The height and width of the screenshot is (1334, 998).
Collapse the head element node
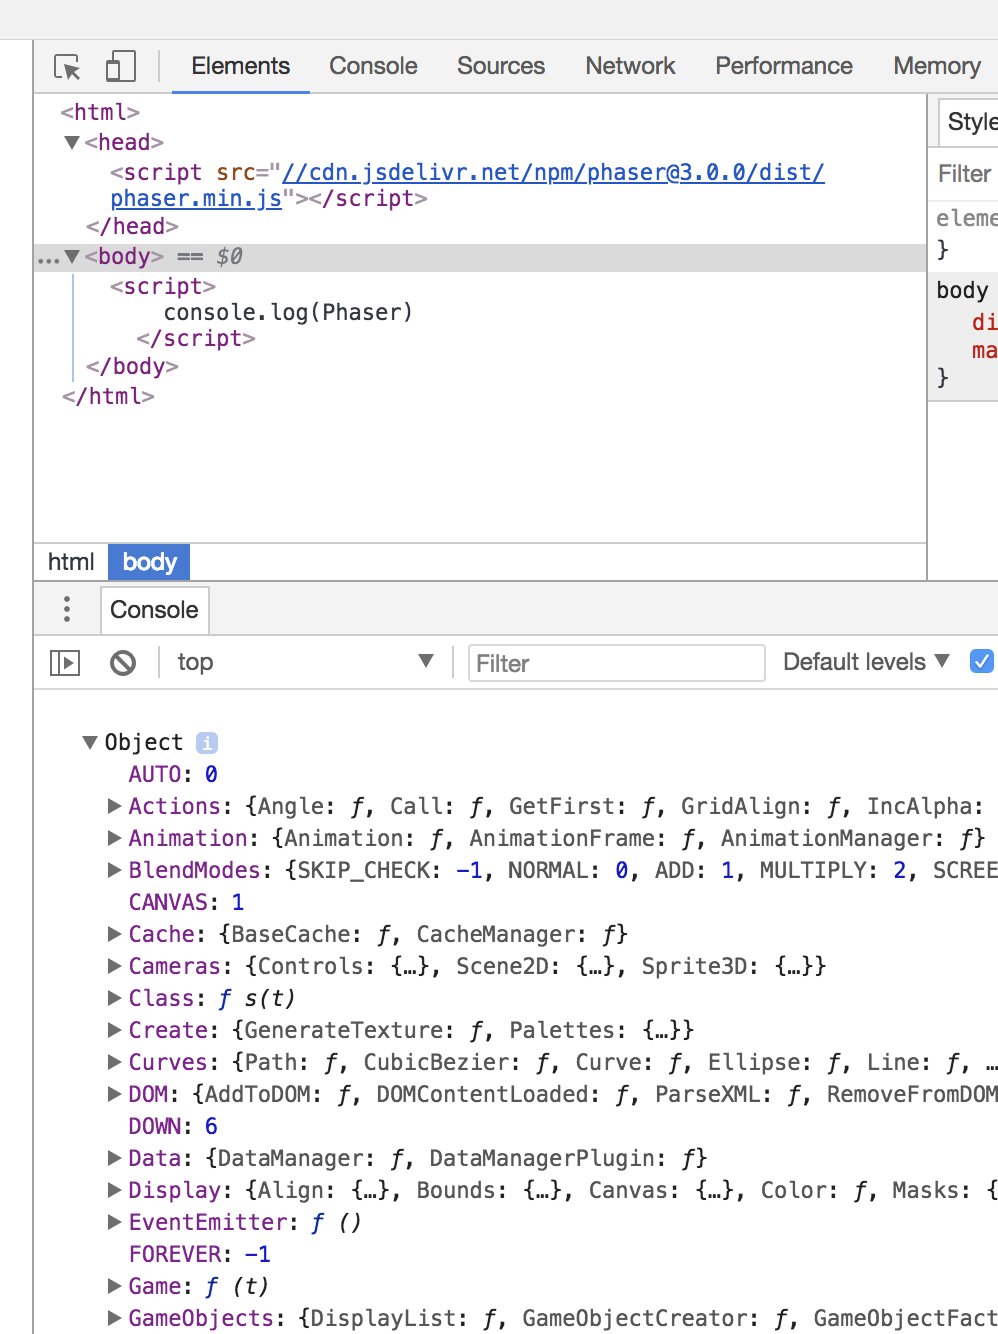[x=72, y=143]
